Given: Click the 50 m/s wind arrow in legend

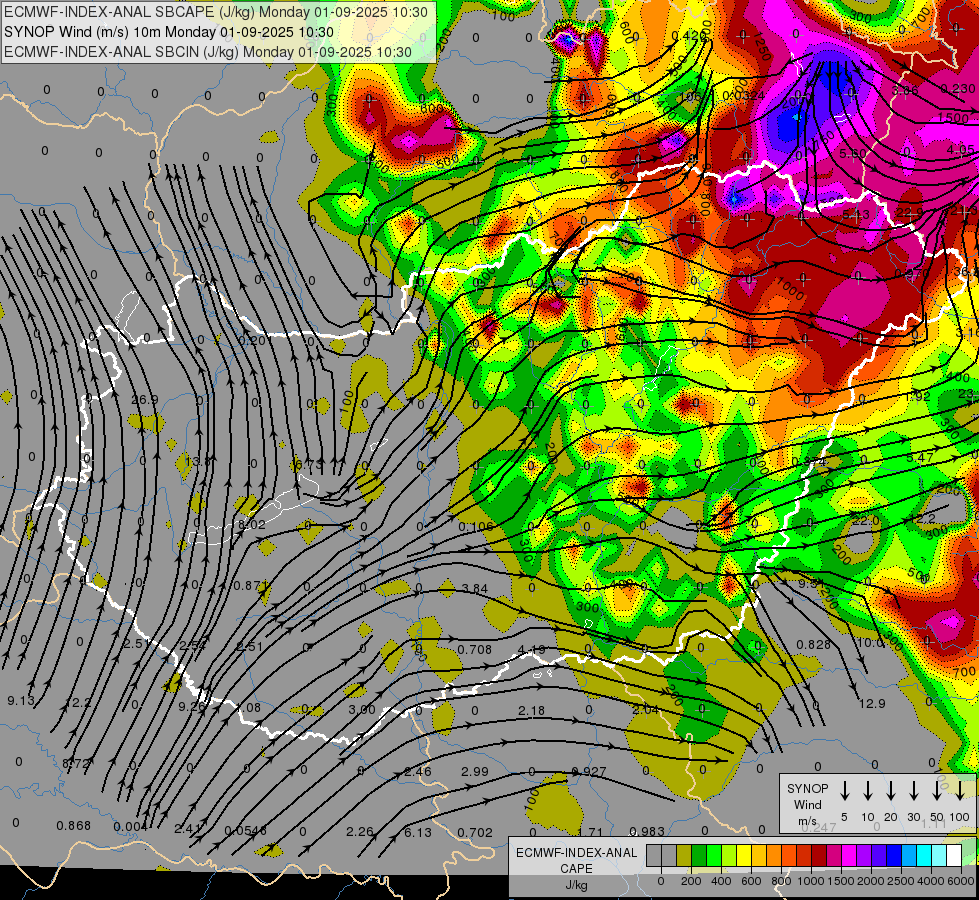Looking at the screenshot, I should pos(937,790).
